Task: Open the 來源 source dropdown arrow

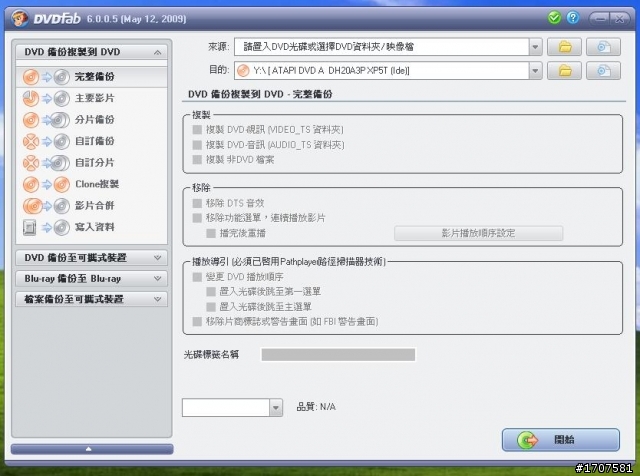Action: (x=536, y=47)
